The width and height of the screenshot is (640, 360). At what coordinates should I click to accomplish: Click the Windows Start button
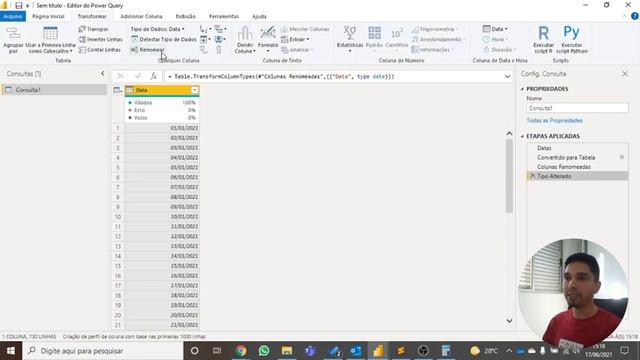pyautogui.click(x=11, y=351)
